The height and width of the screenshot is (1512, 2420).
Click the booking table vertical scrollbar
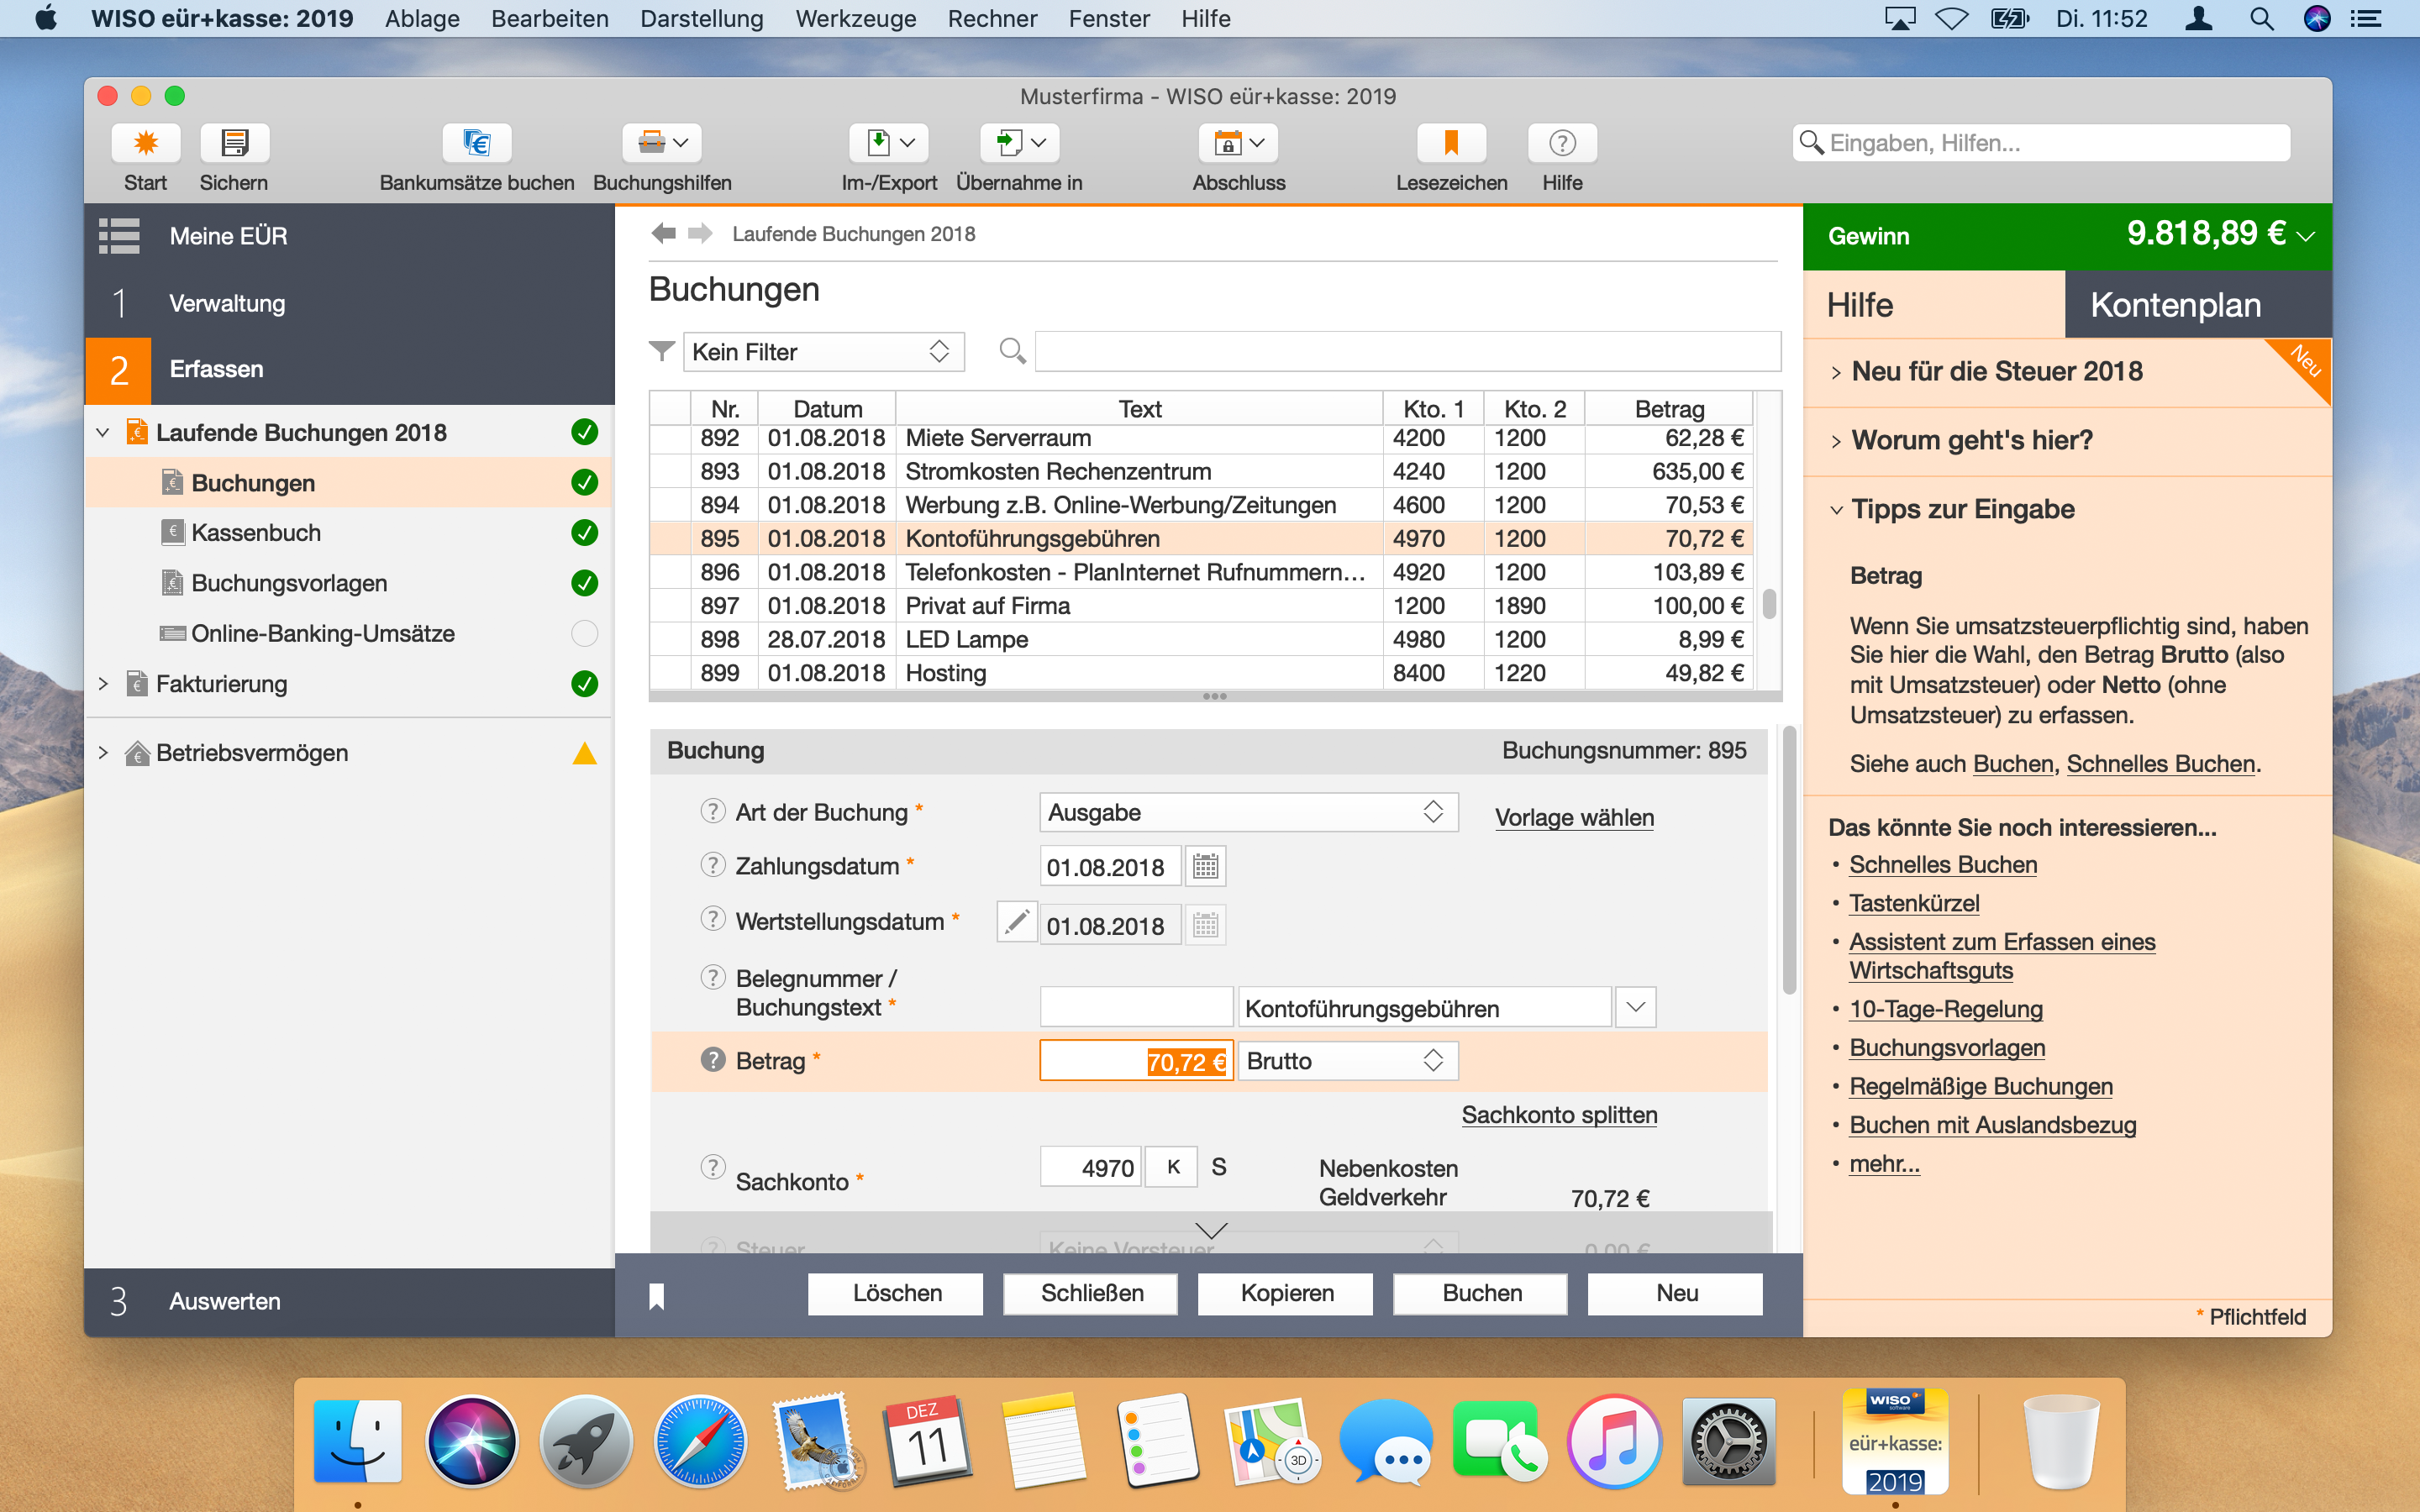[x=1769, y=604]
